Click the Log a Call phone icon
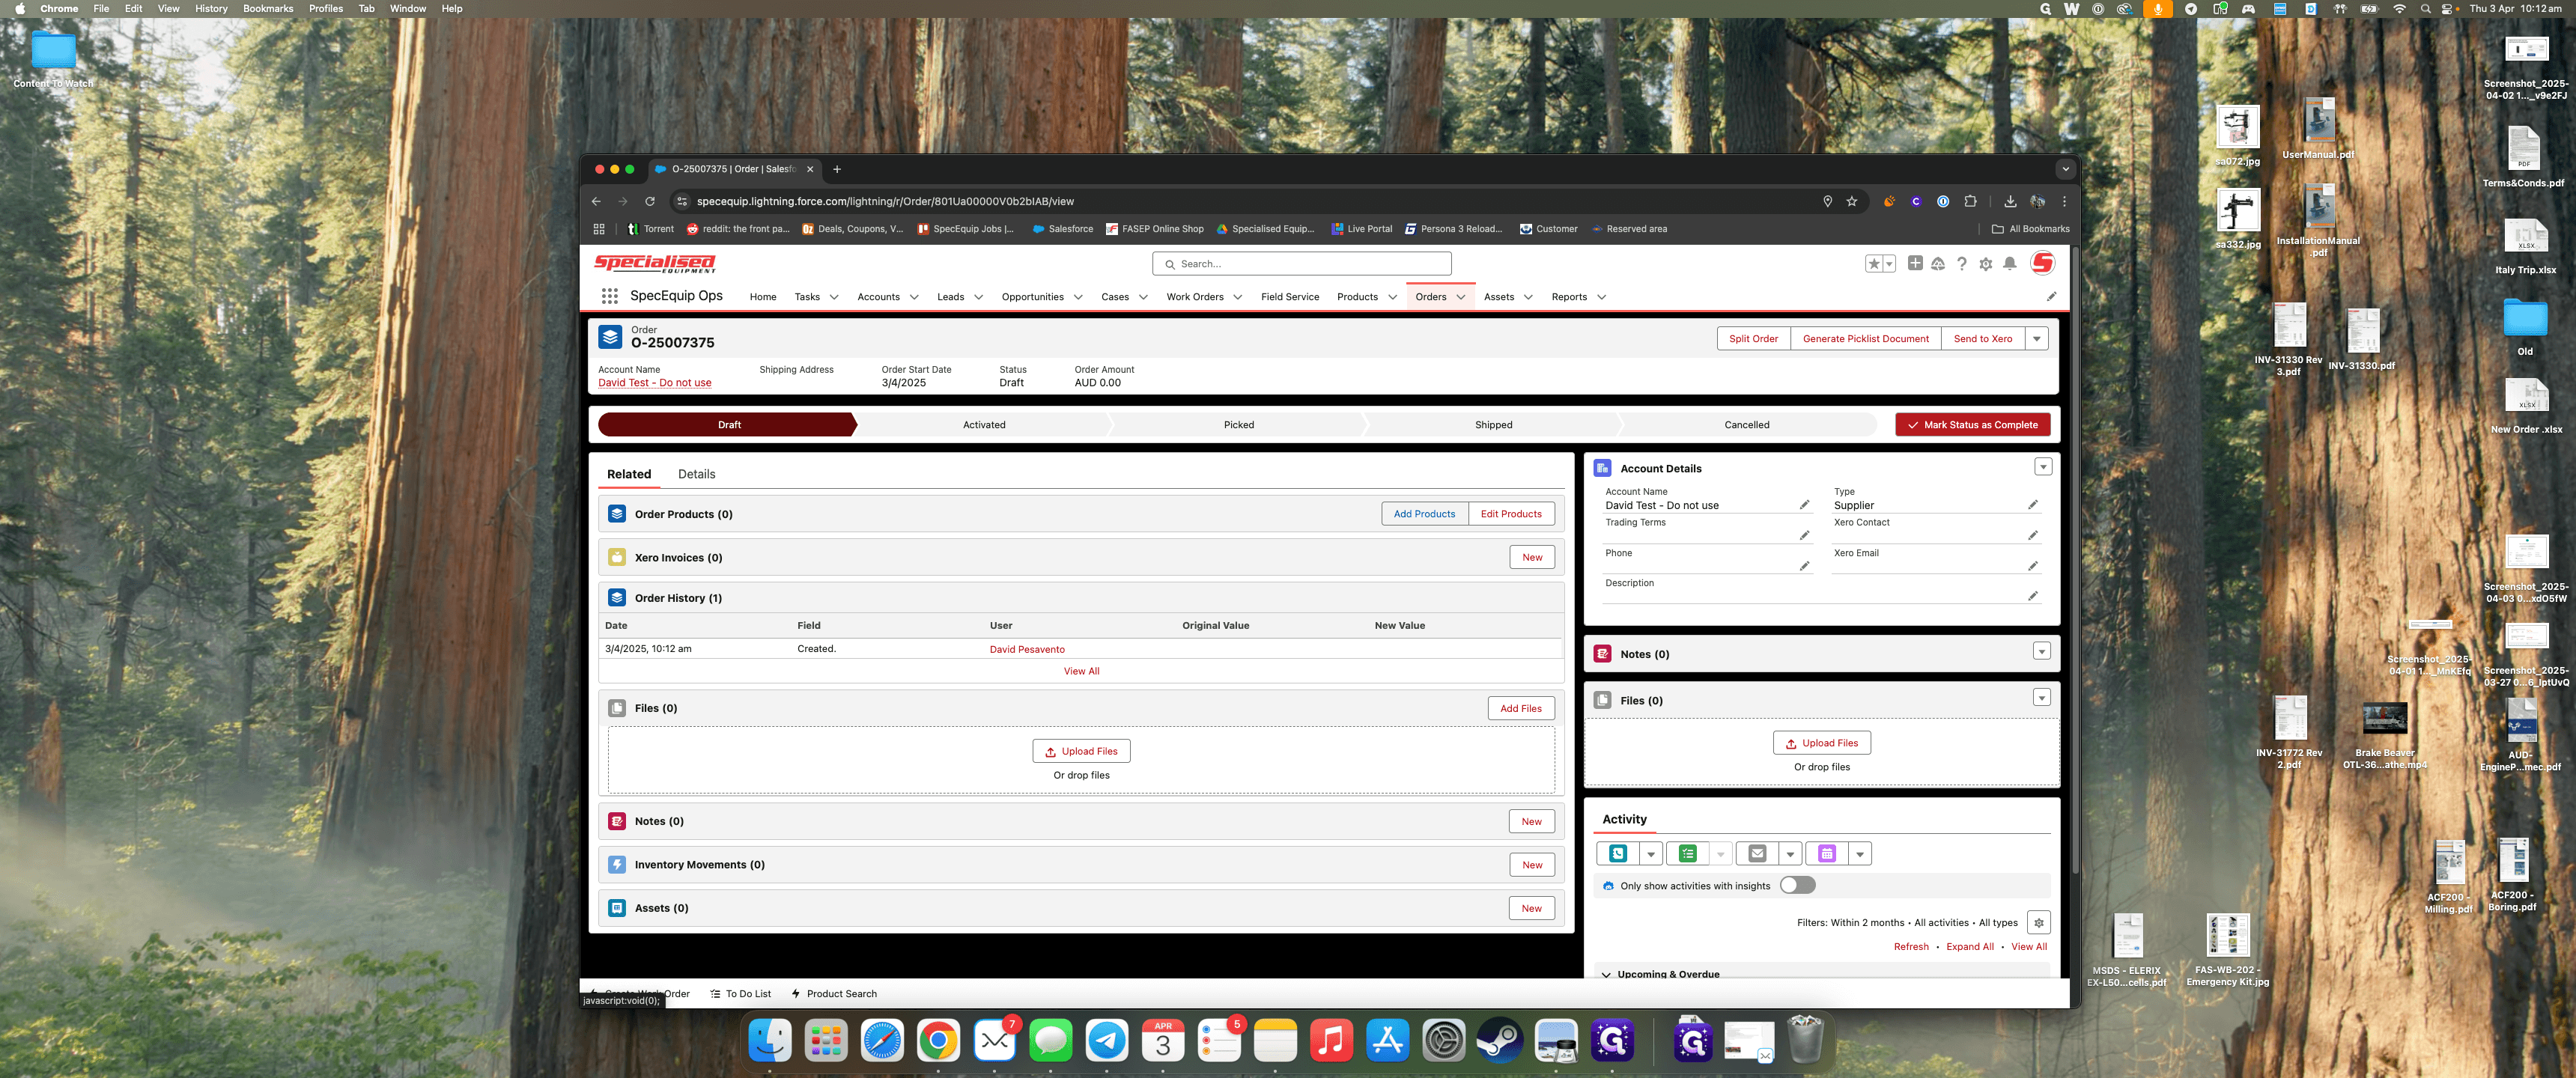This screenshot has width=2576, height=1078. (x=1618, y=853)
